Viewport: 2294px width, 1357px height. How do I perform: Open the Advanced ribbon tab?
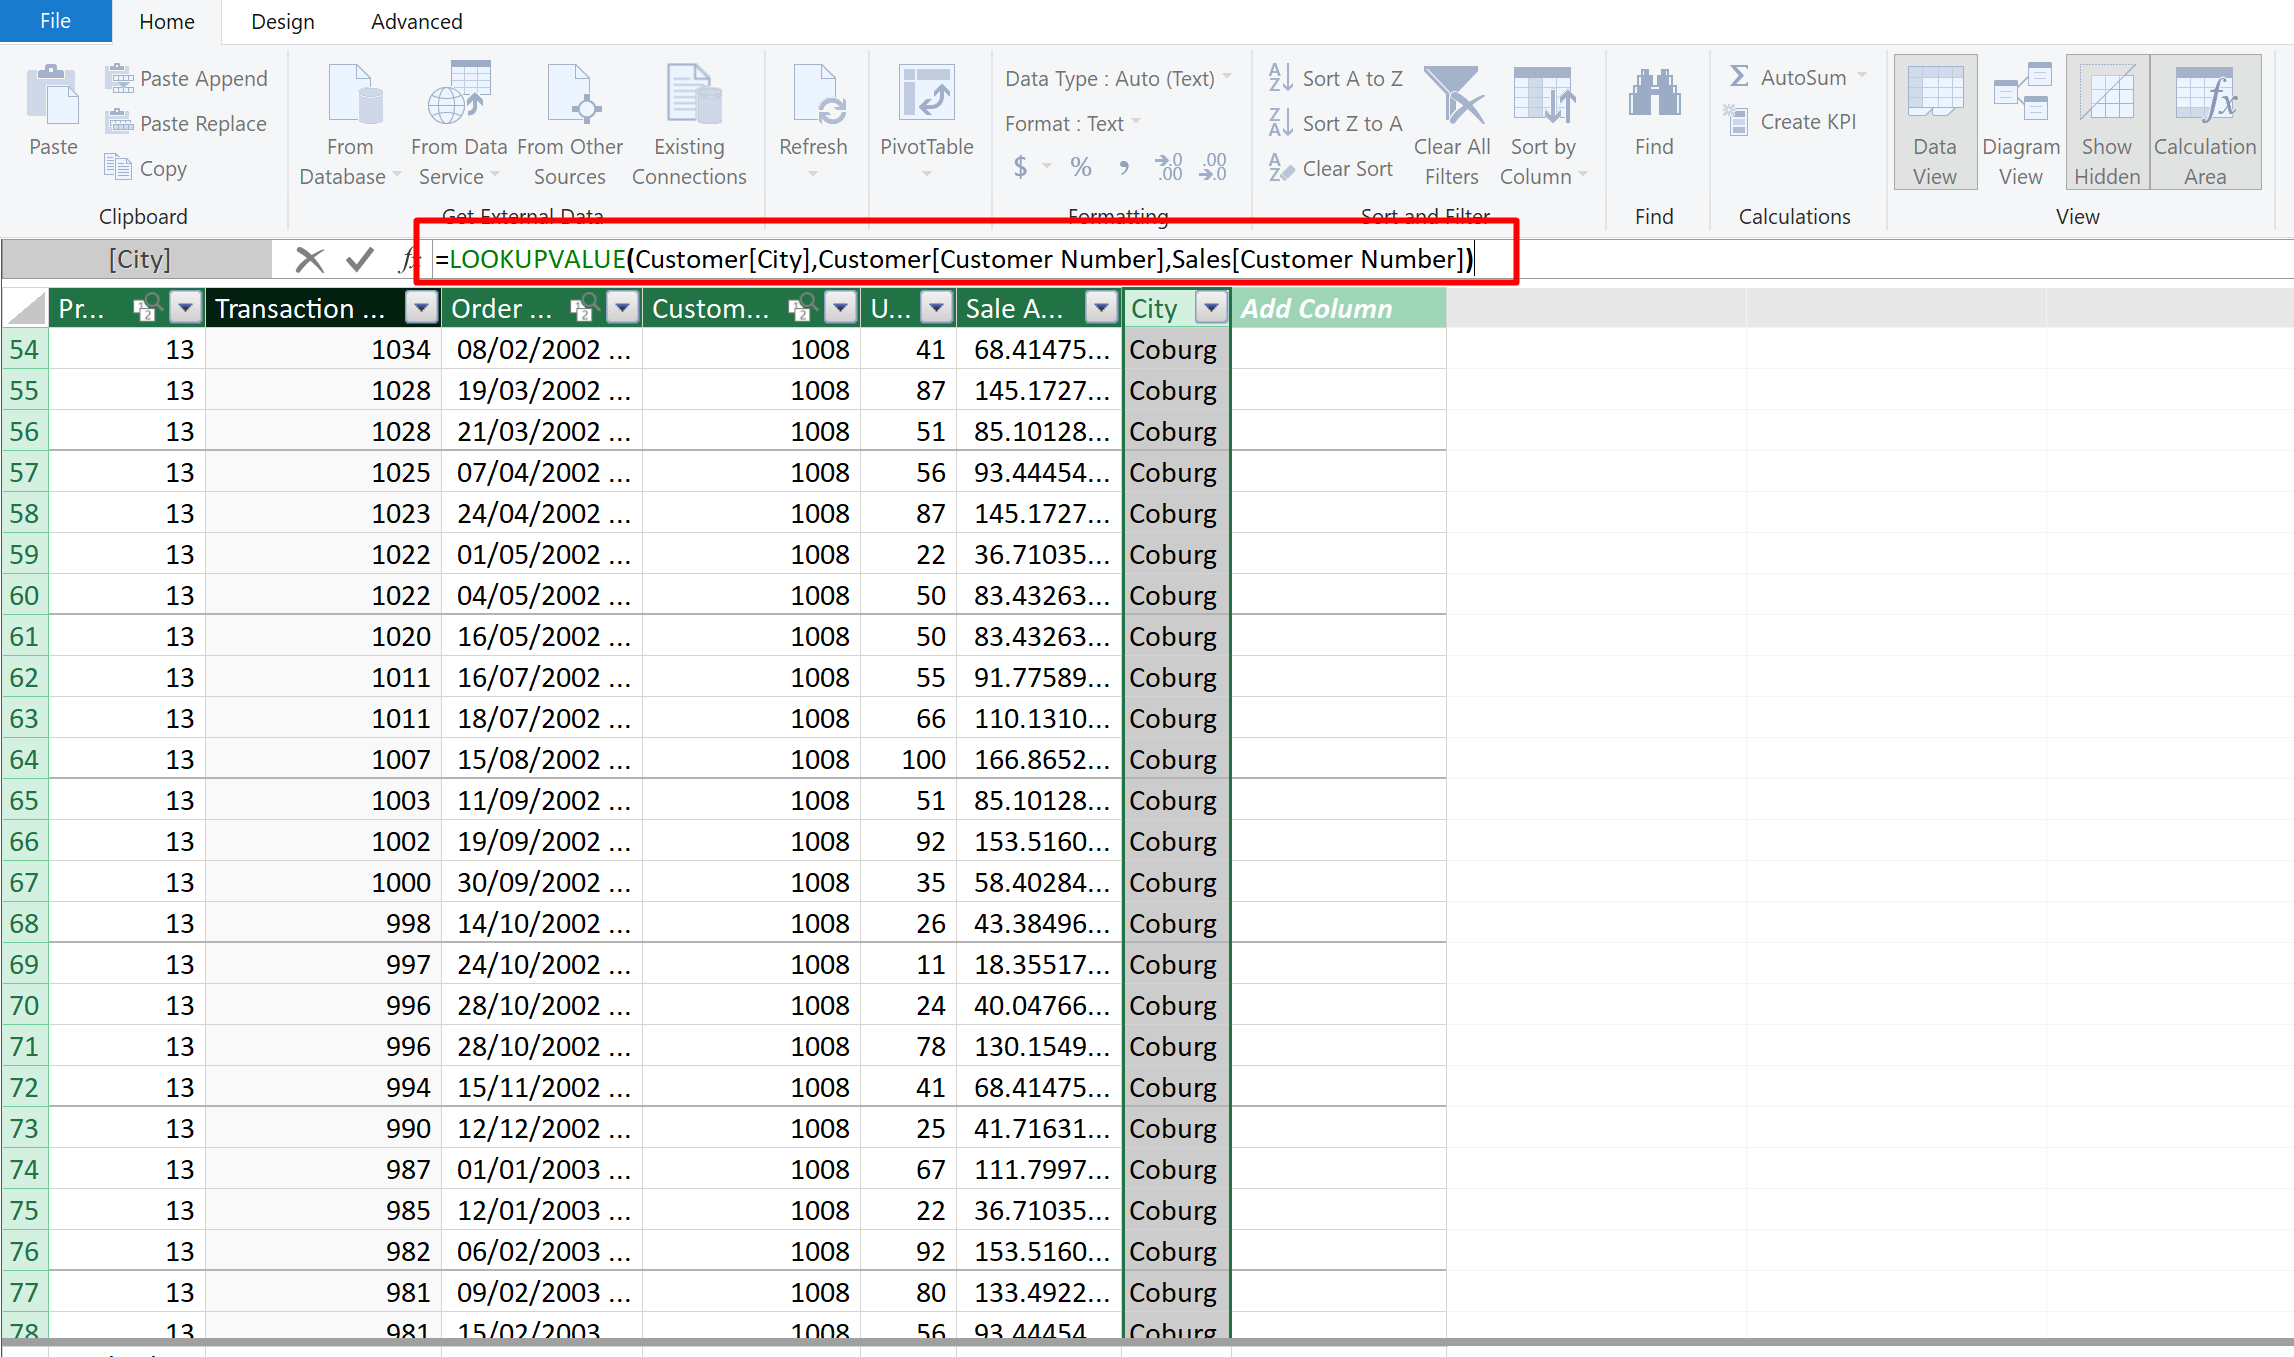[x=416, y=21]
